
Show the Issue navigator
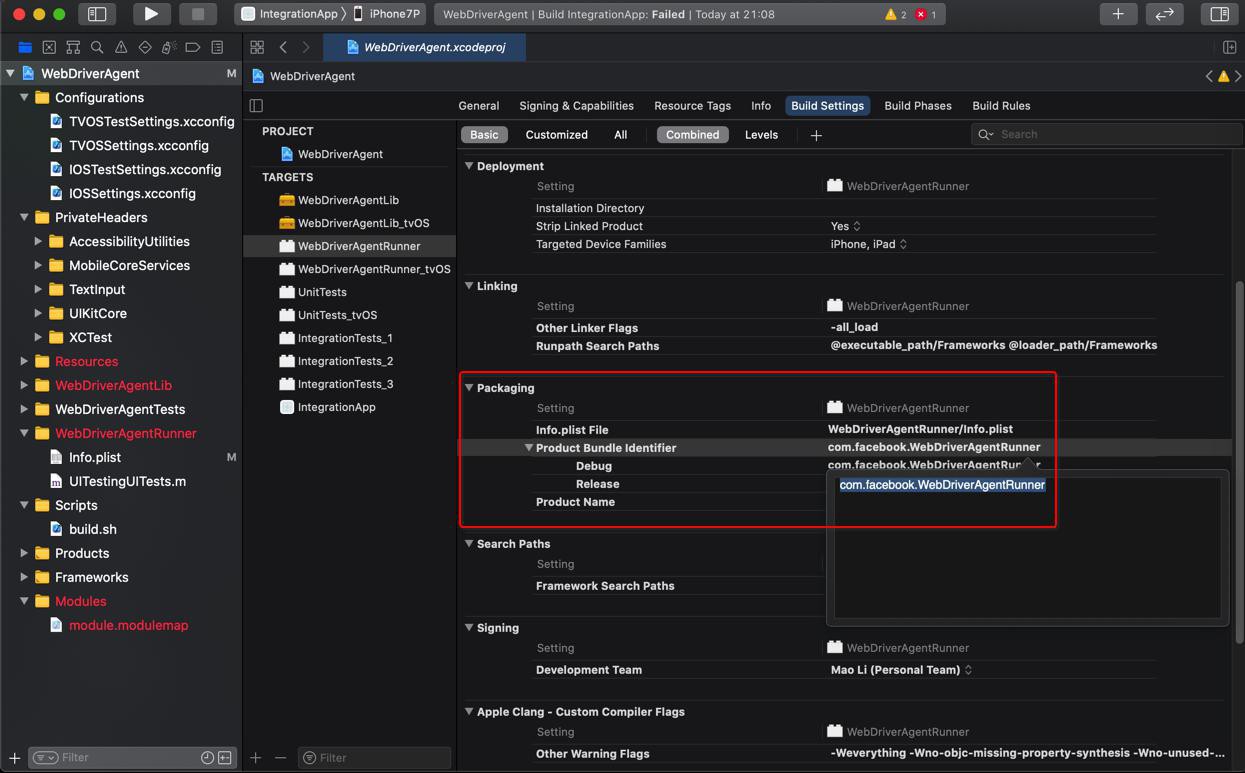121,47
